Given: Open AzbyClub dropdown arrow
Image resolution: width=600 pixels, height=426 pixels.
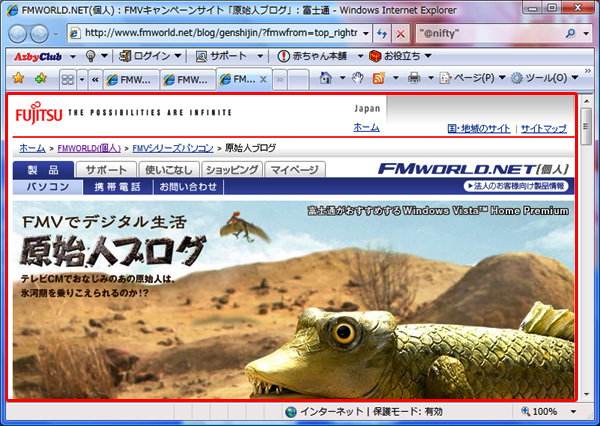Looking at the screenshot, I should (x=73, y=57).
